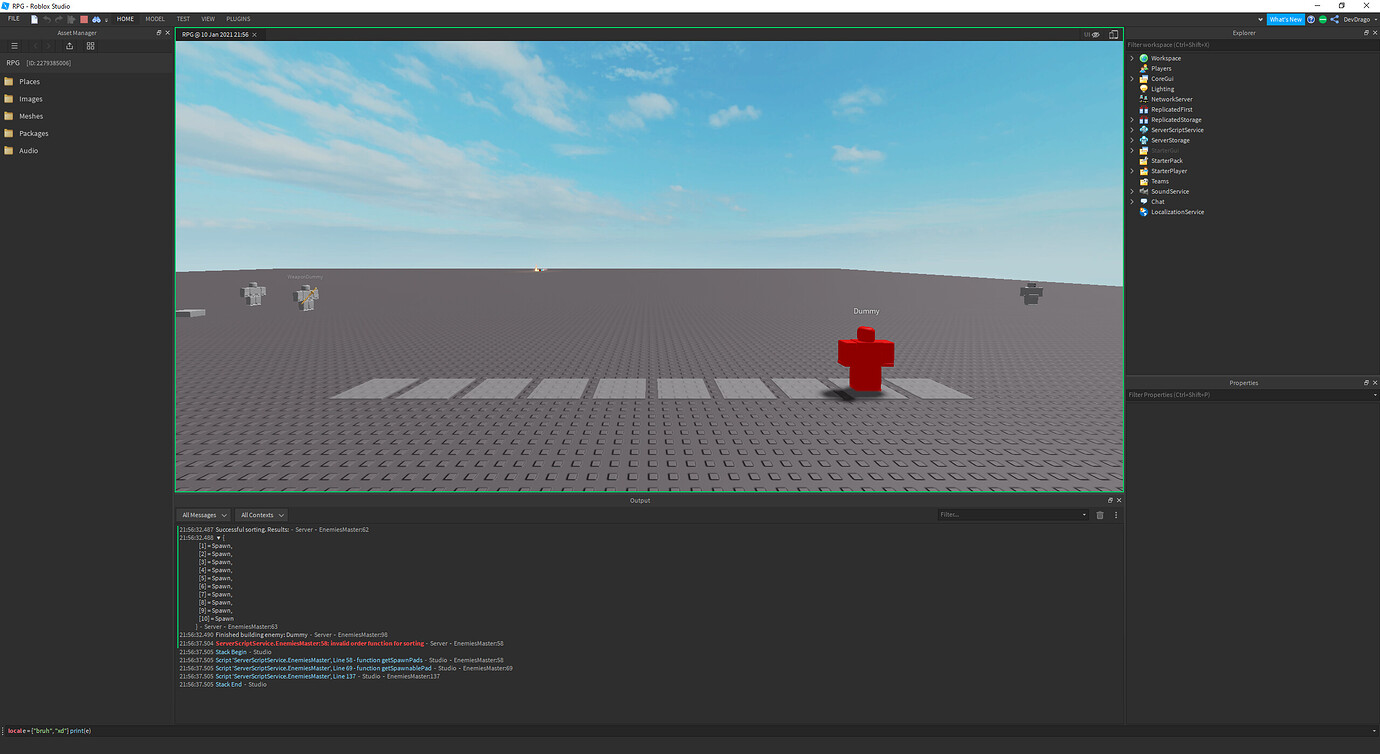Undo the last action using the Undo arrow
Image resolution: width=1380 pixels, height=754 pixels.
click(x=46, y=18)
